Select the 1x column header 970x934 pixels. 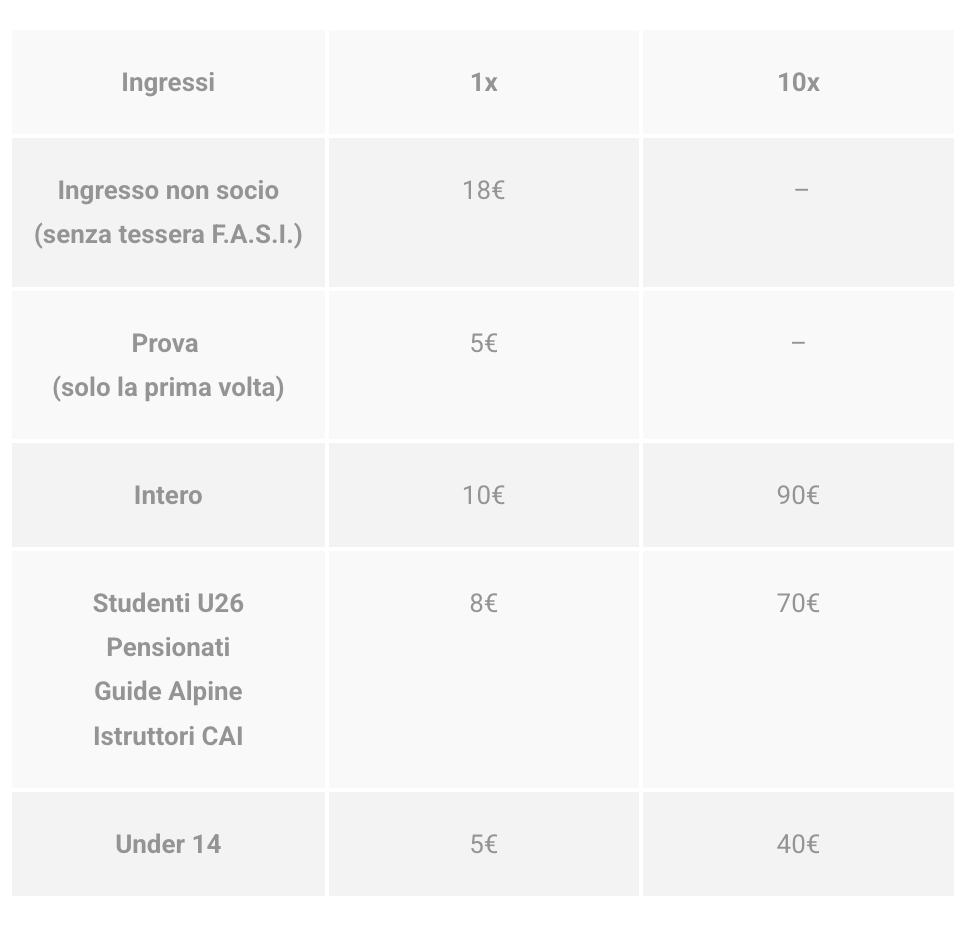484,82
